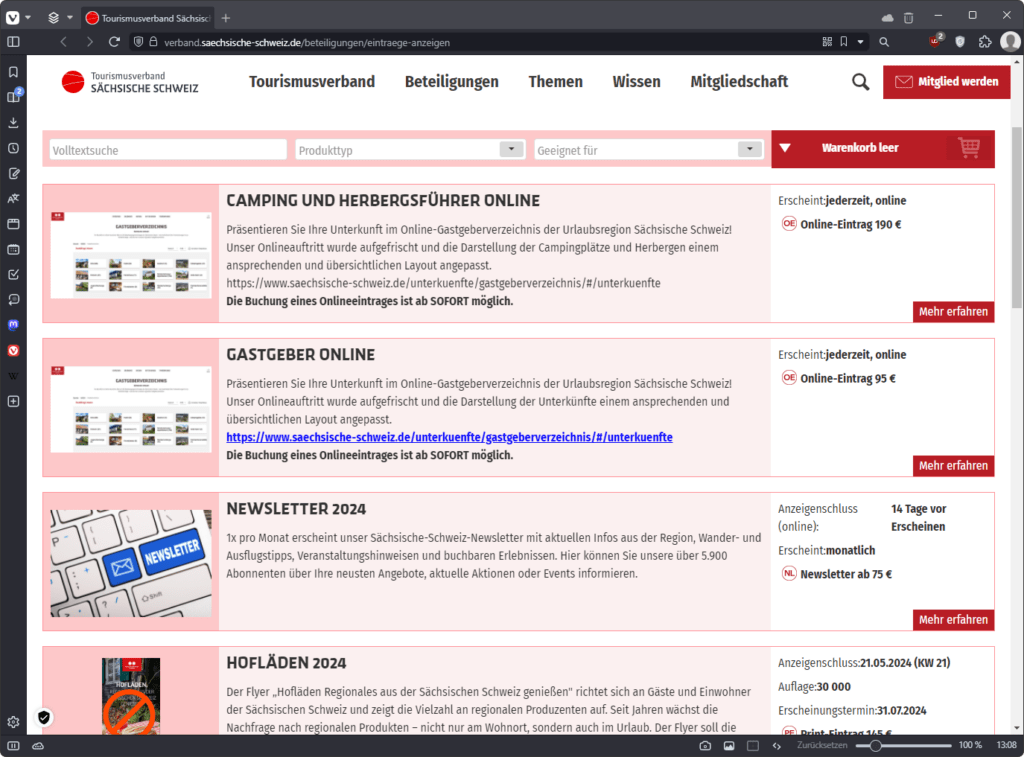Open the History panel in sidebar

[13, 148]
